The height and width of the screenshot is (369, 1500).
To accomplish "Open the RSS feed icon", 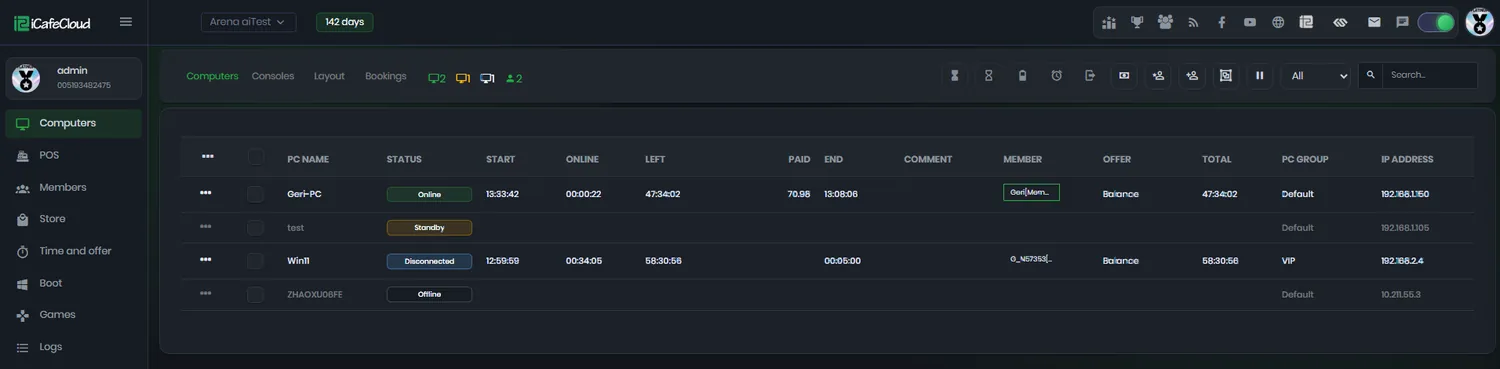I will point(1193,22).
